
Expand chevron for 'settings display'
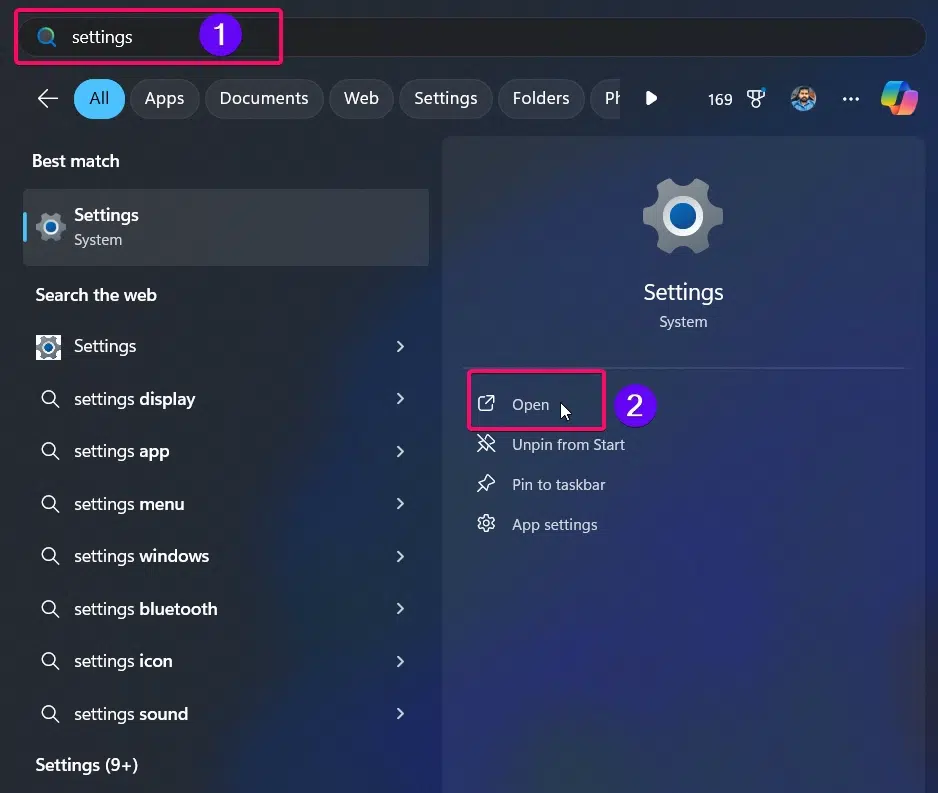pyautogui.click(x=400, y=398)
